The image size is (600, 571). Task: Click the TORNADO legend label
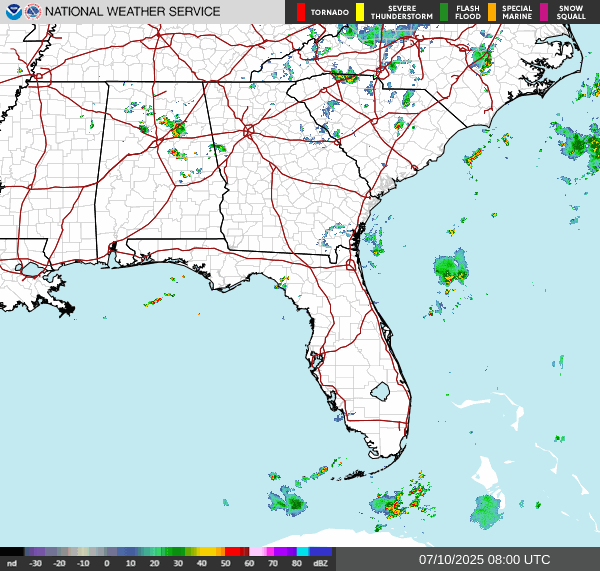[329, 13]
